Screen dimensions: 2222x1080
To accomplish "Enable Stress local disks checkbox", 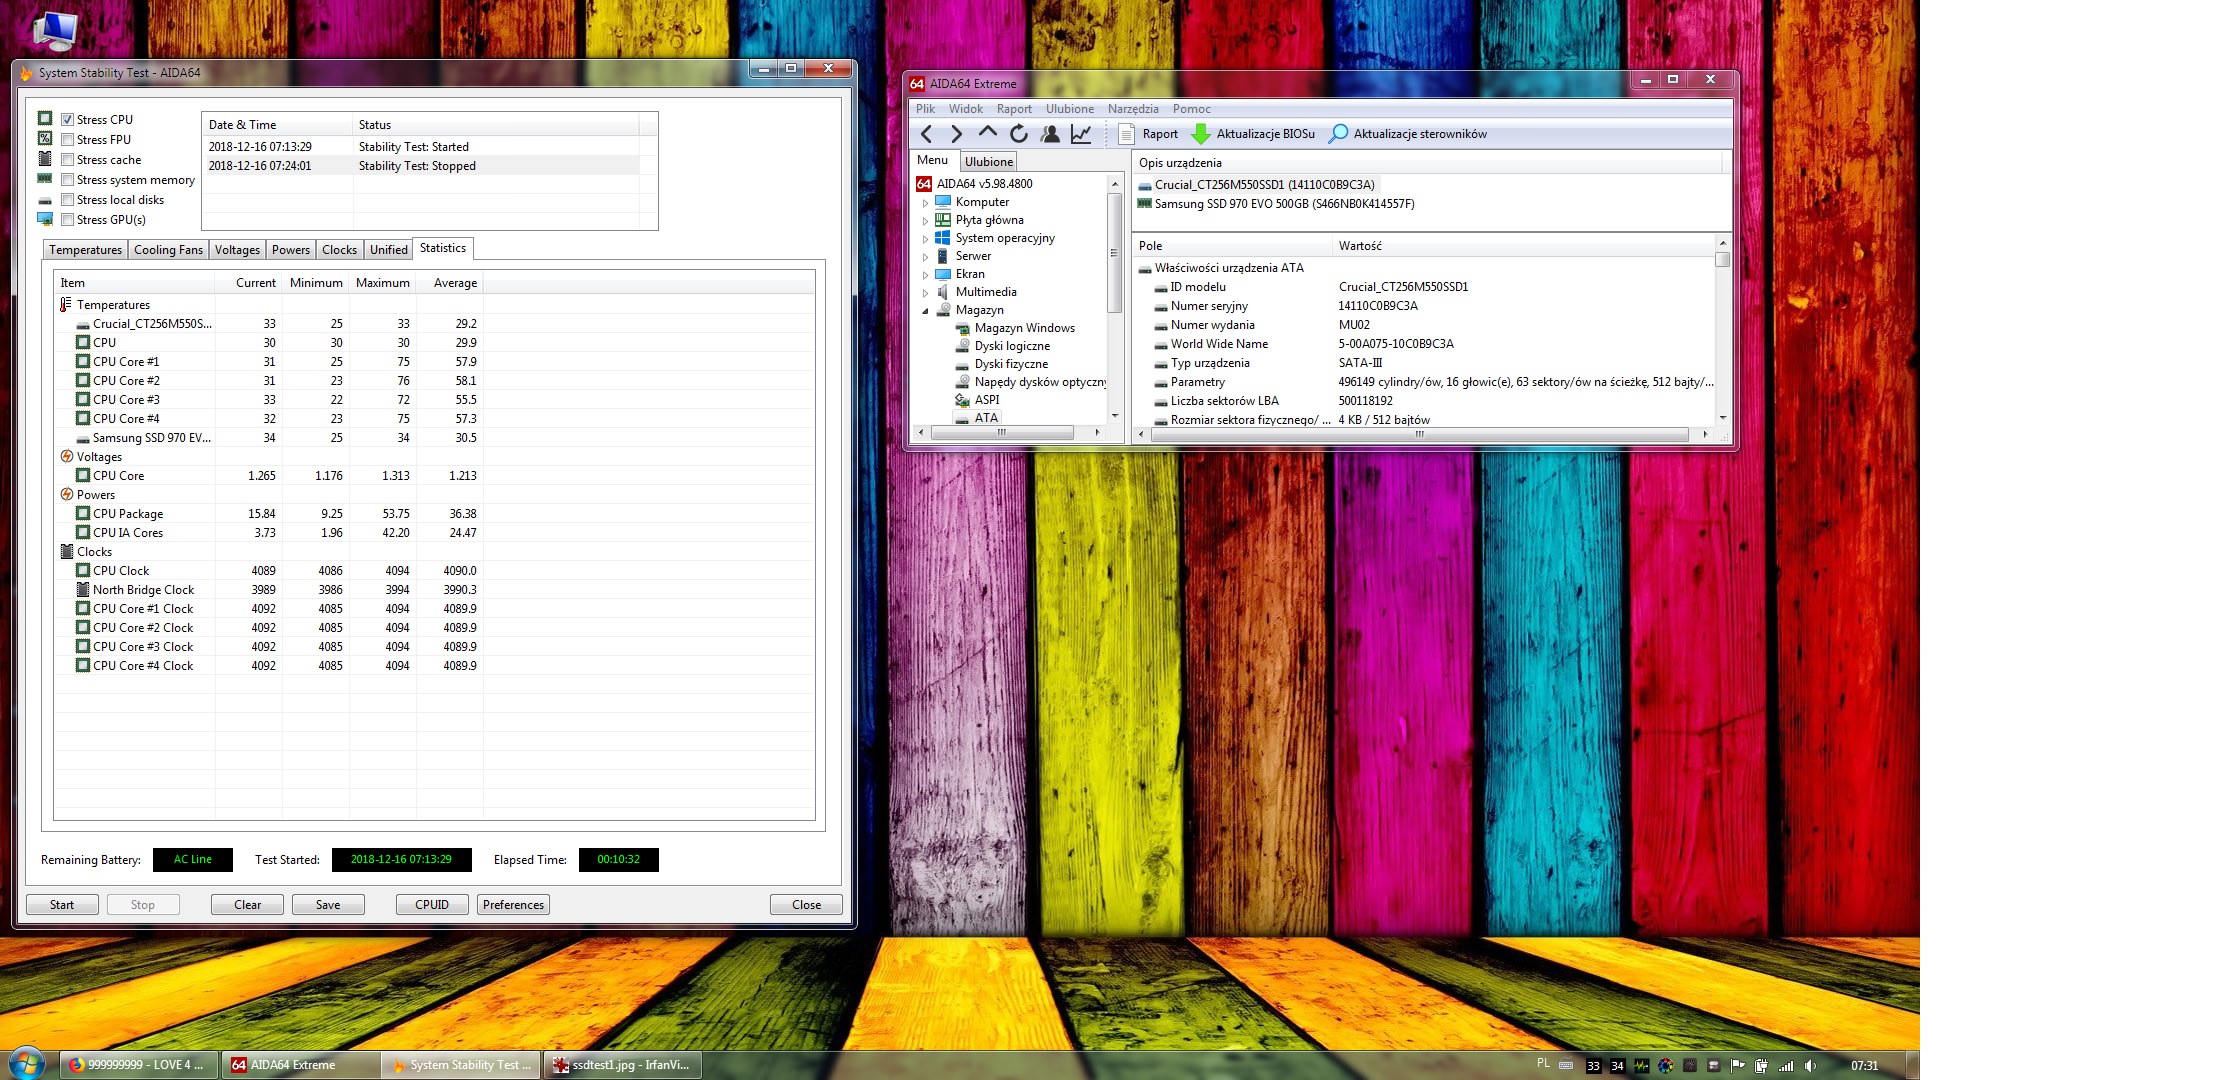I will click(68, 200).
